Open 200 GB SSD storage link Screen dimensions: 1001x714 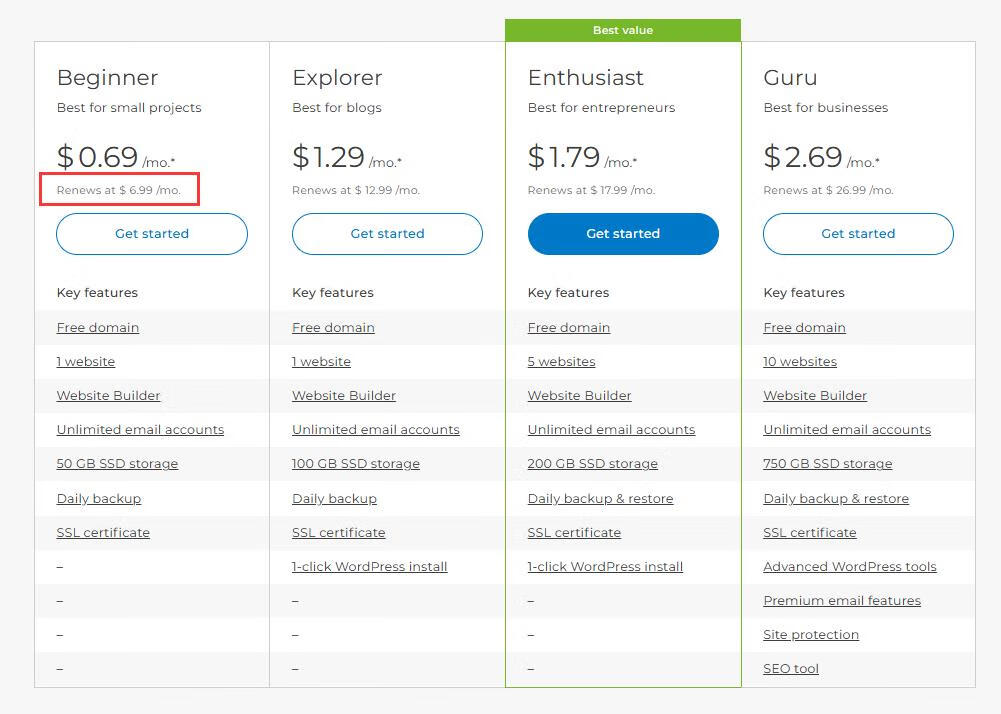click(593, 464)
